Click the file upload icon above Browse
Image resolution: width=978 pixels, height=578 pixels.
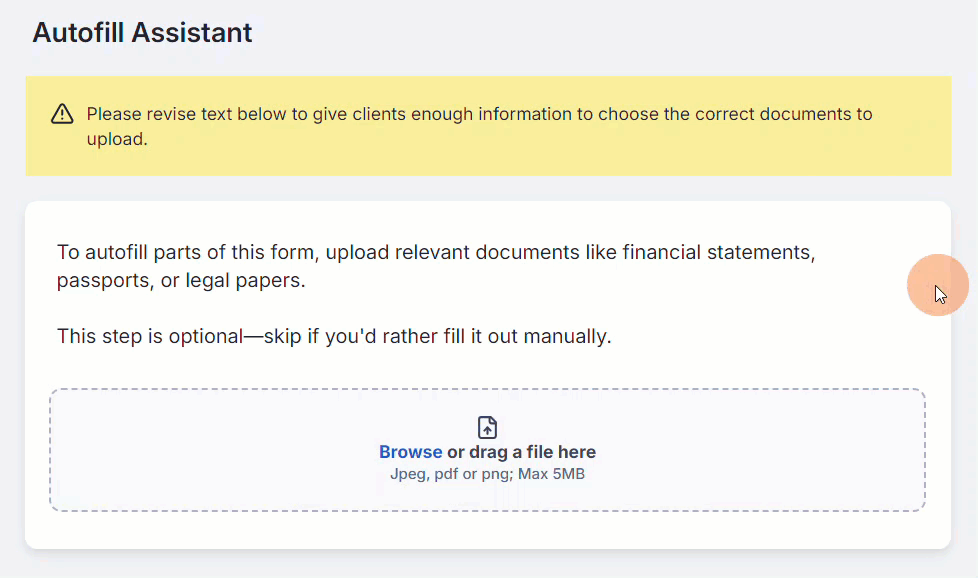point(487,428)
